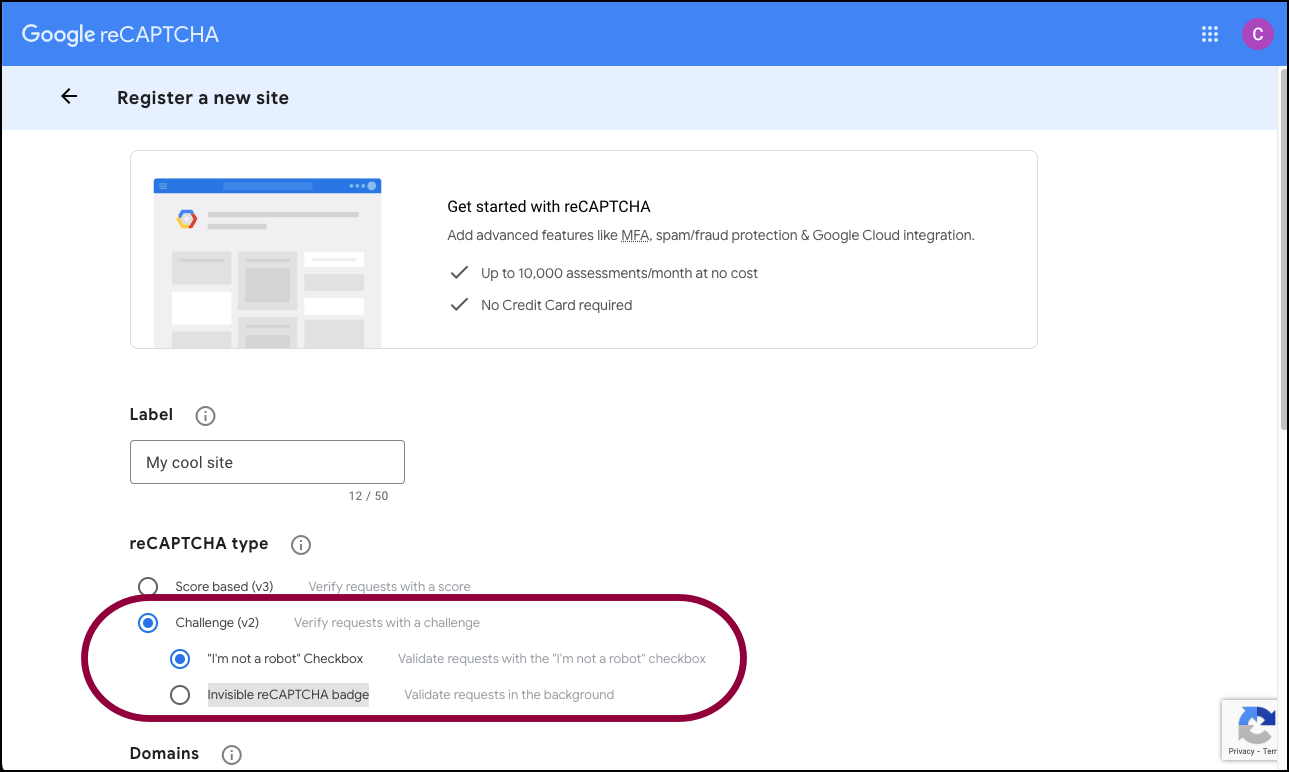
Task: Click the Get started with reCAPTCHA heading
Action: pyautogui.click(x=549, y=207)
